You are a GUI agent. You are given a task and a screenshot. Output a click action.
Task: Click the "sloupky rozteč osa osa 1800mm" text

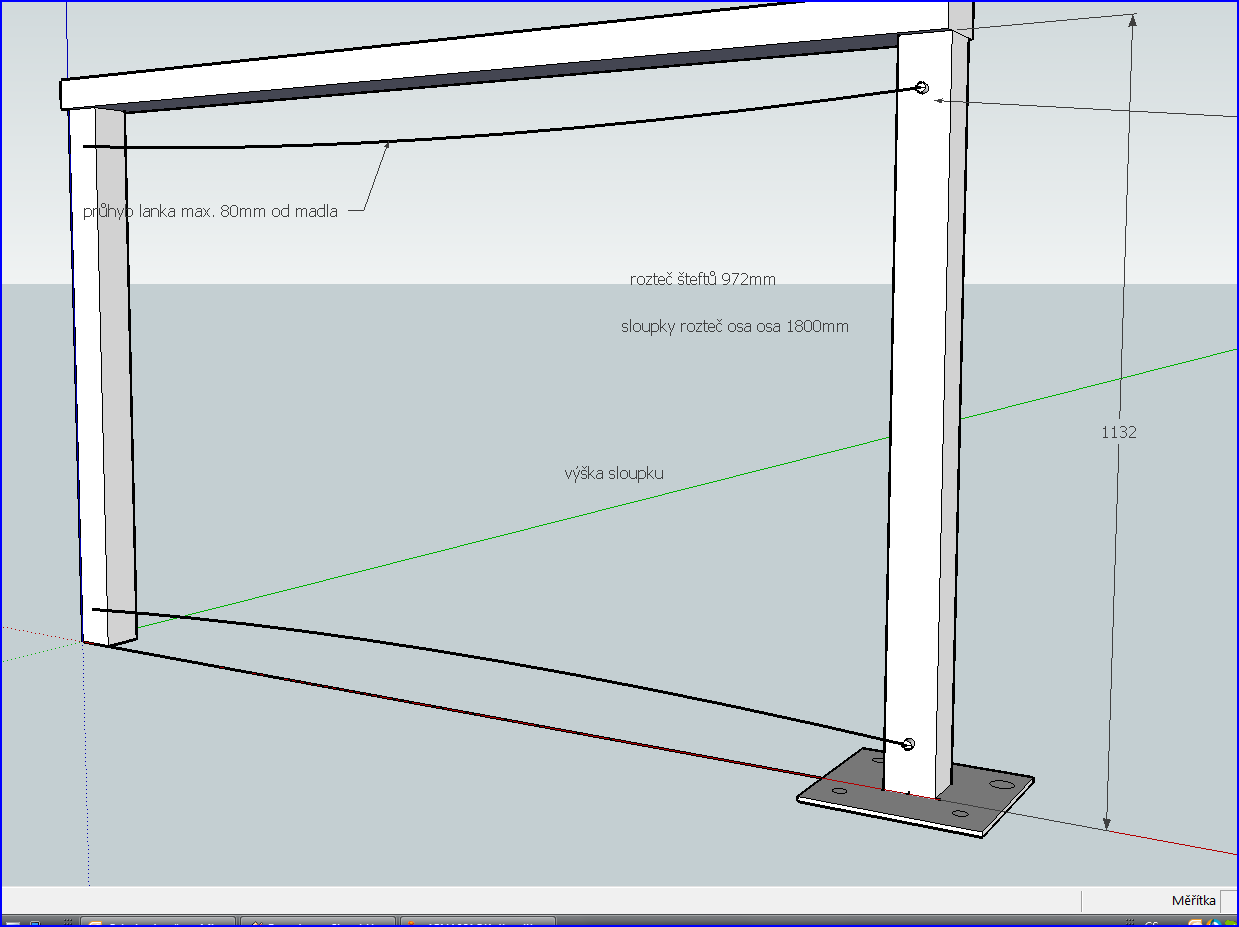click(x=734, y=326)
